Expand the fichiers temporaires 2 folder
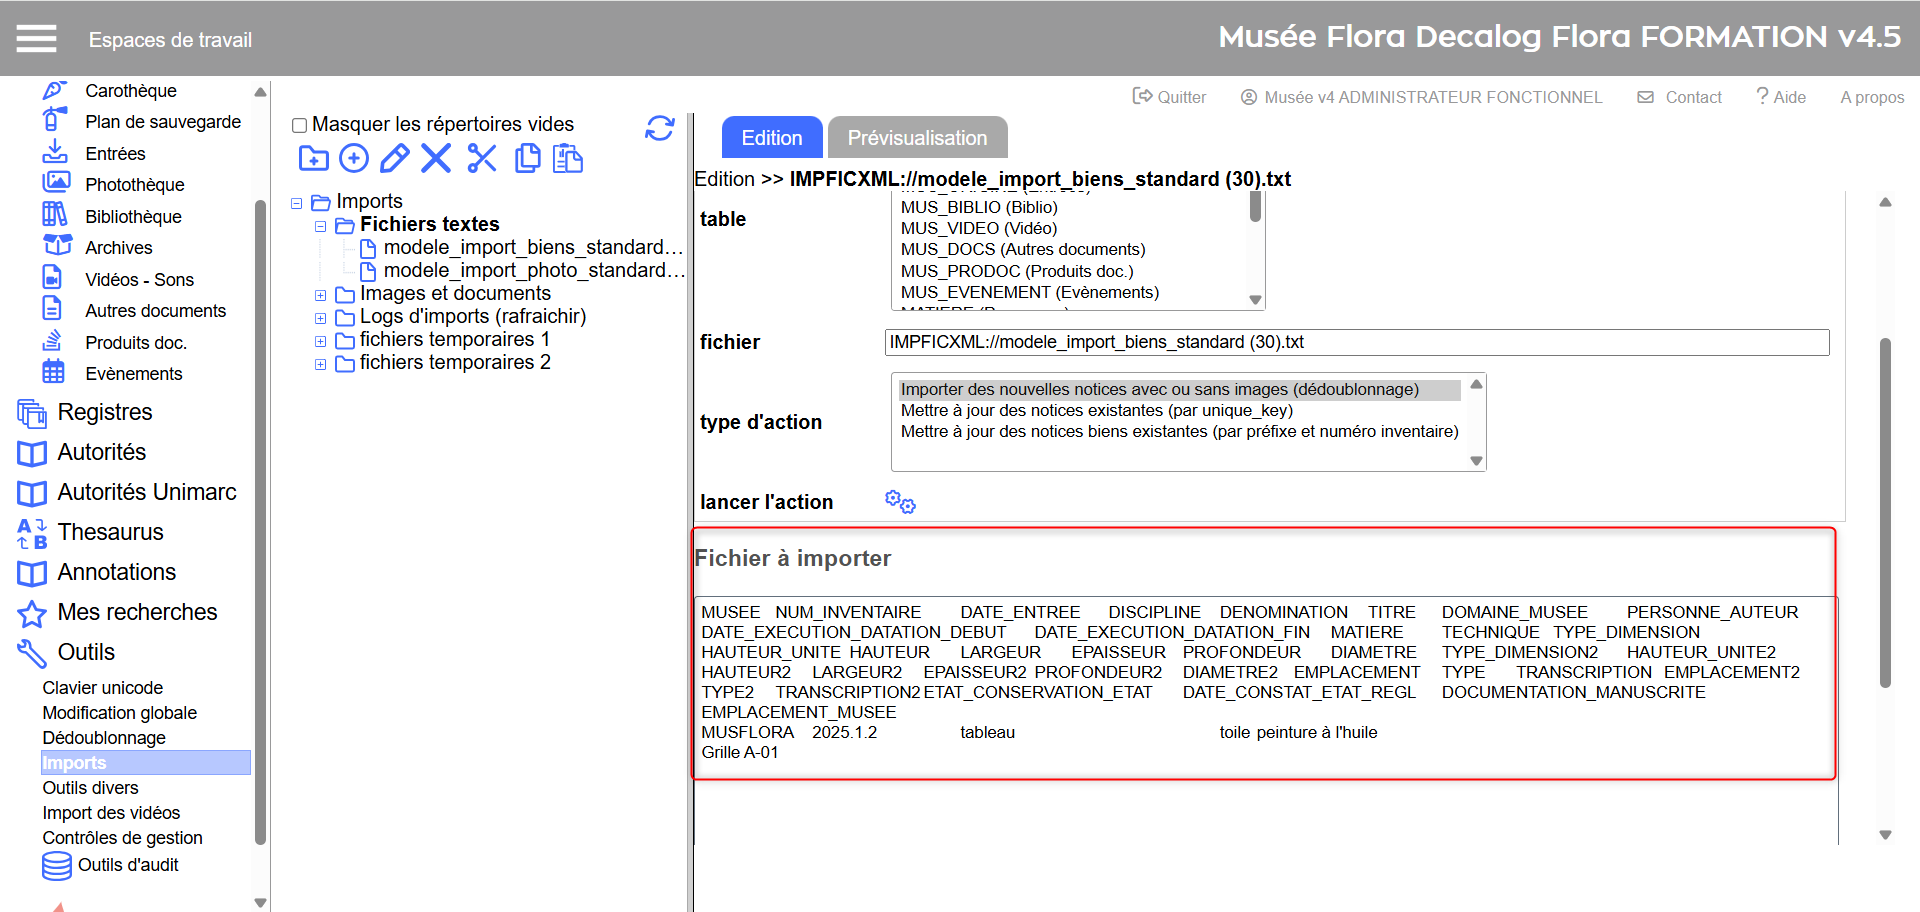1920x912 pixels. click(x=320, y=364)
